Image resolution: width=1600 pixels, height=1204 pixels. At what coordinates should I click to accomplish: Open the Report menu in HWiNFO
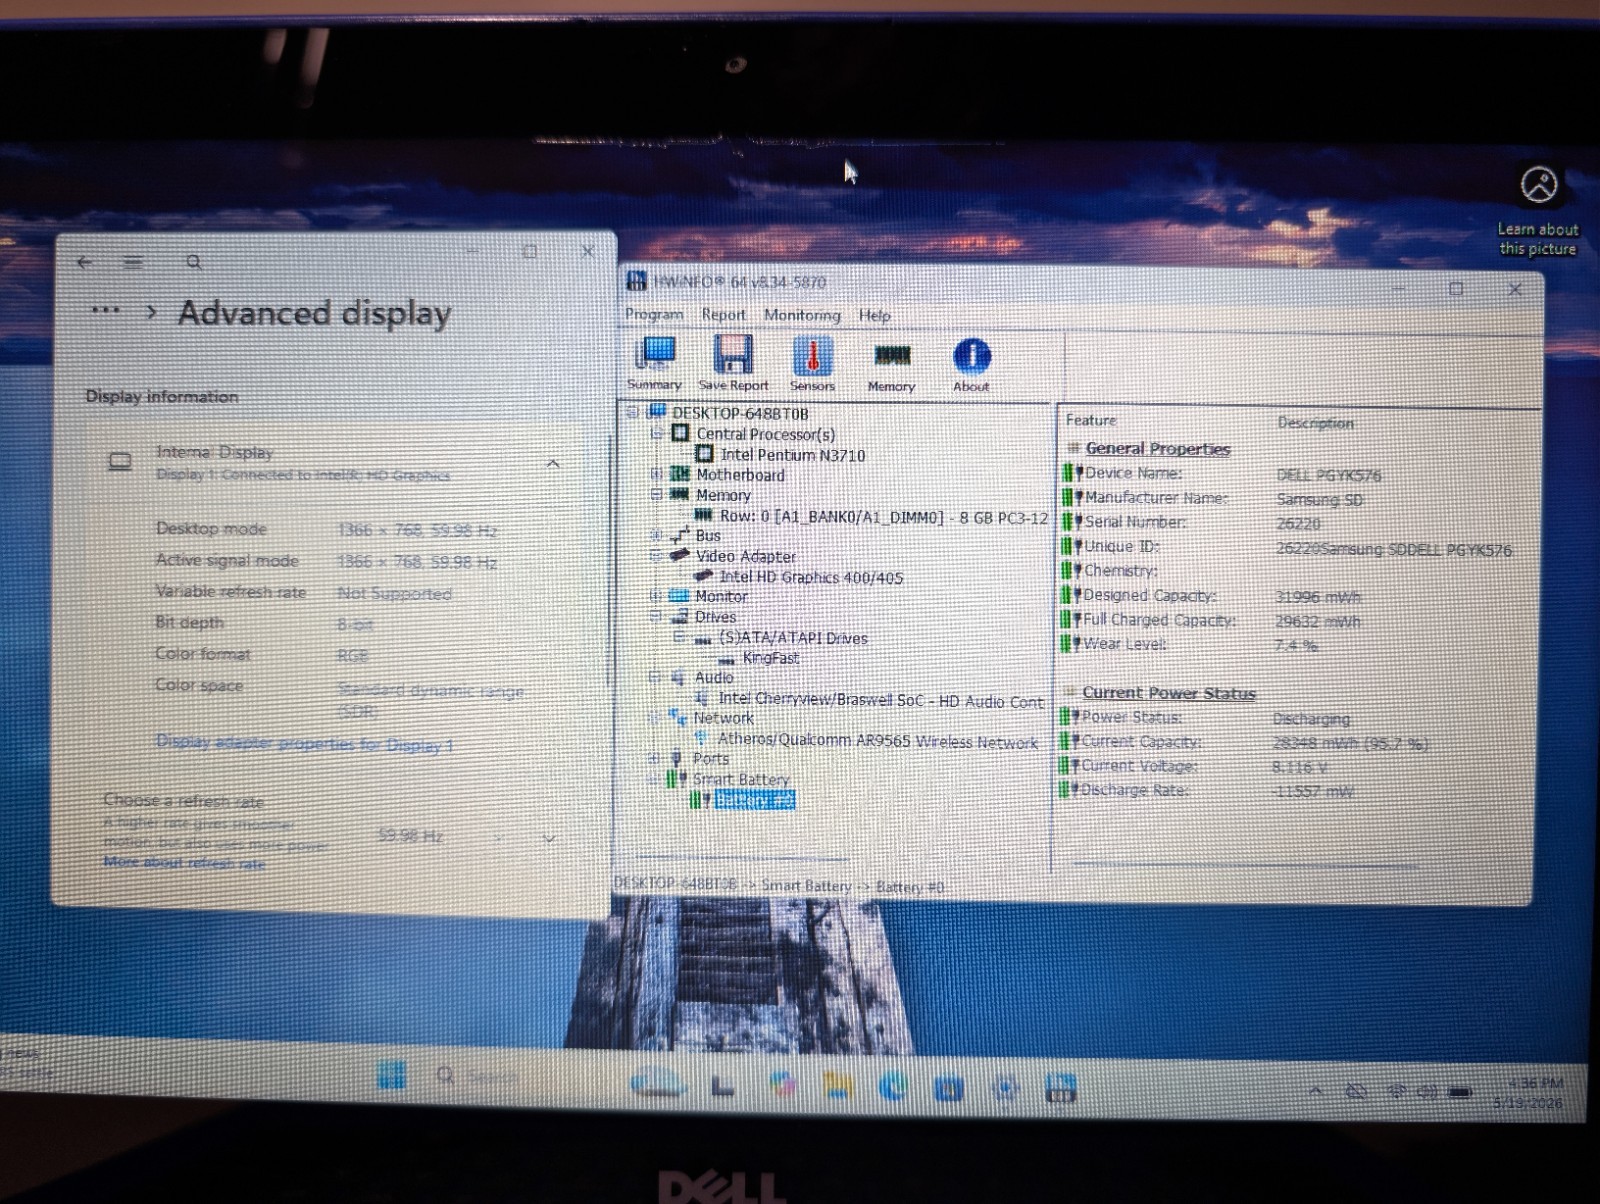click(723, 315)
